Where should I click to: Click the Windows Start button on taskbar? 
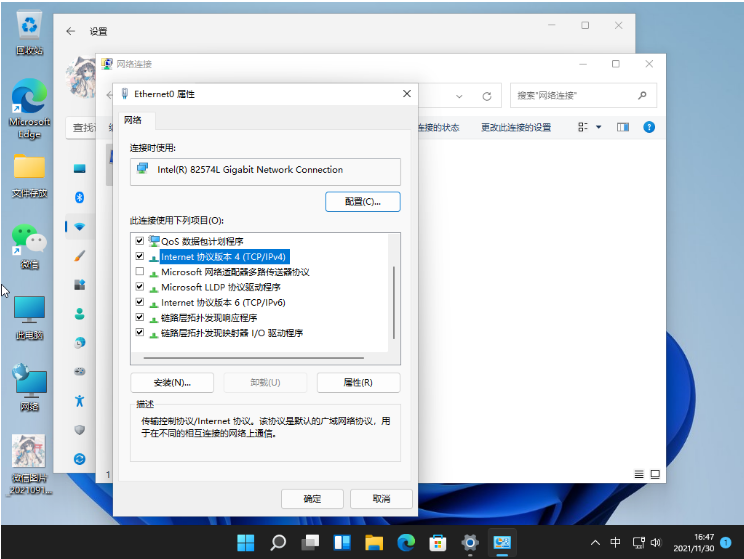click(x=246, y=543)
